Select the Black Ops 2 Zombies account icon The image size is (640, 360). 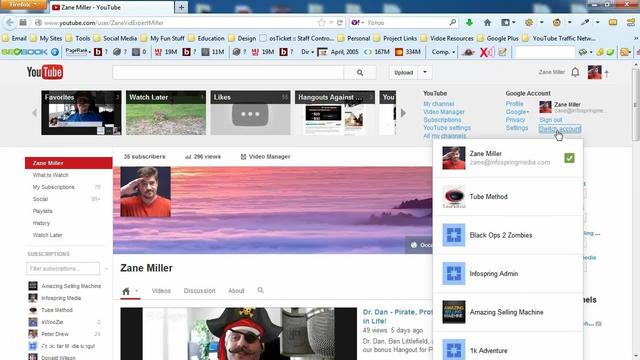453,235
